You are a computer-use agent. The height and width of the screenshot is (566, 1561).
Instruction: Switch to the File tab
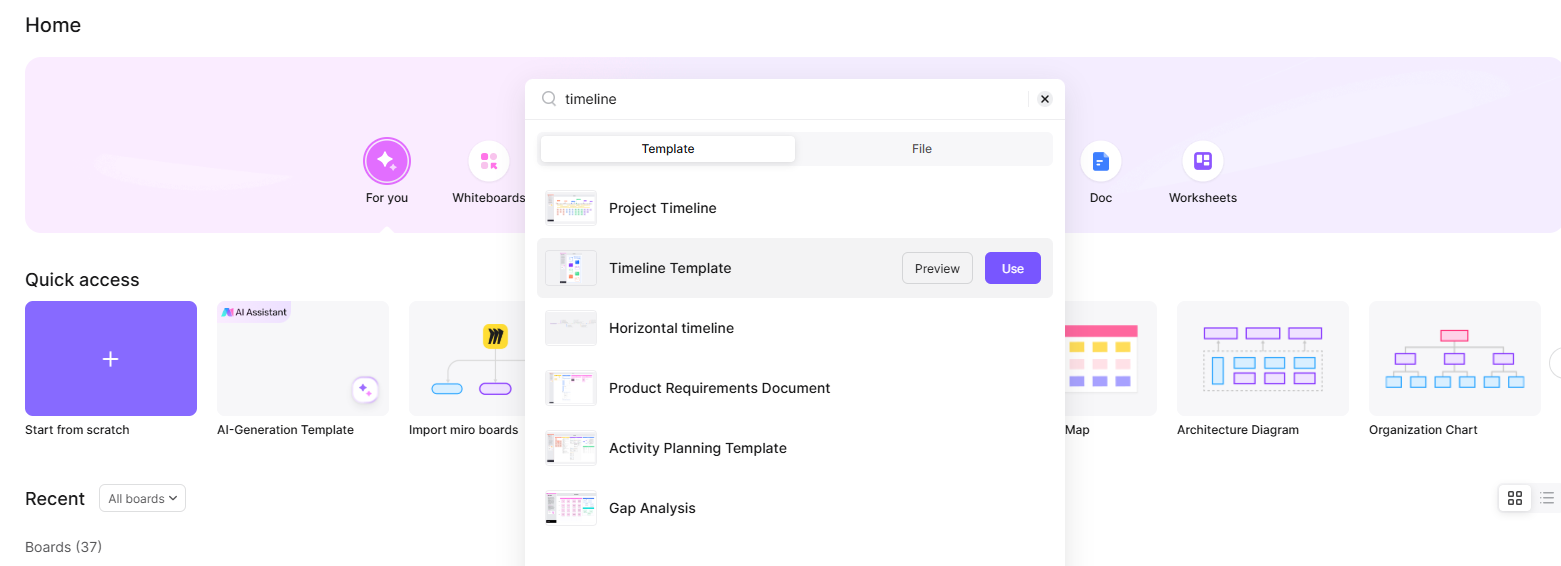(x=922, y=149)
